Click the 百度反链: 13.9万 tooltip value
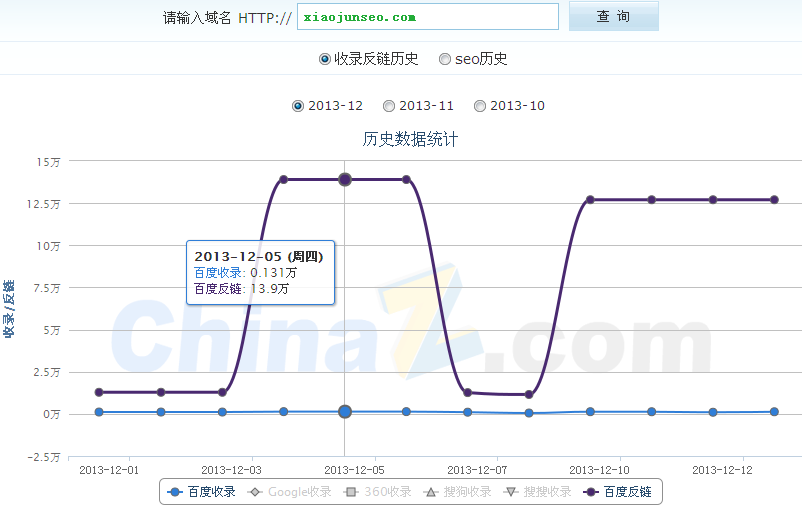Screen dimensions: 802x507 pyautogui.click(x=241, y=289)
